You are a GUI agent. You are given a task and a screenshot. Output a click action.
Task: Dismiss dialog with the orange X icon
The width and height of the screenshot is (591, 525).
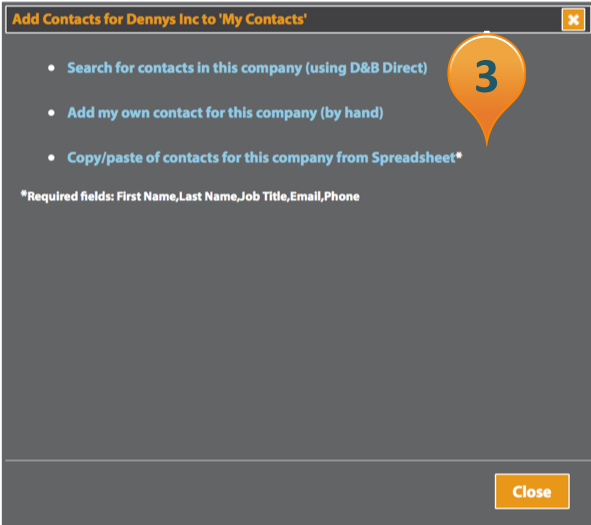pos(573,19)
